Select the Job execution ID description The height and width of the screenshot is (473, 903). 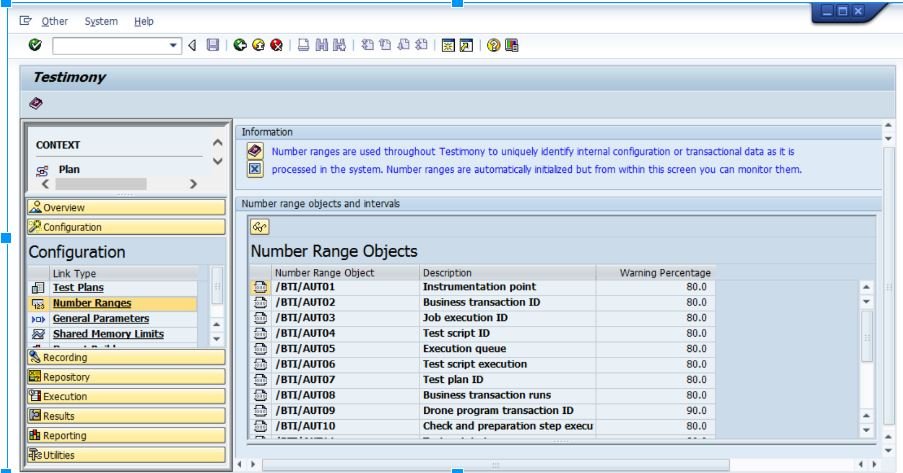(507, 318)
